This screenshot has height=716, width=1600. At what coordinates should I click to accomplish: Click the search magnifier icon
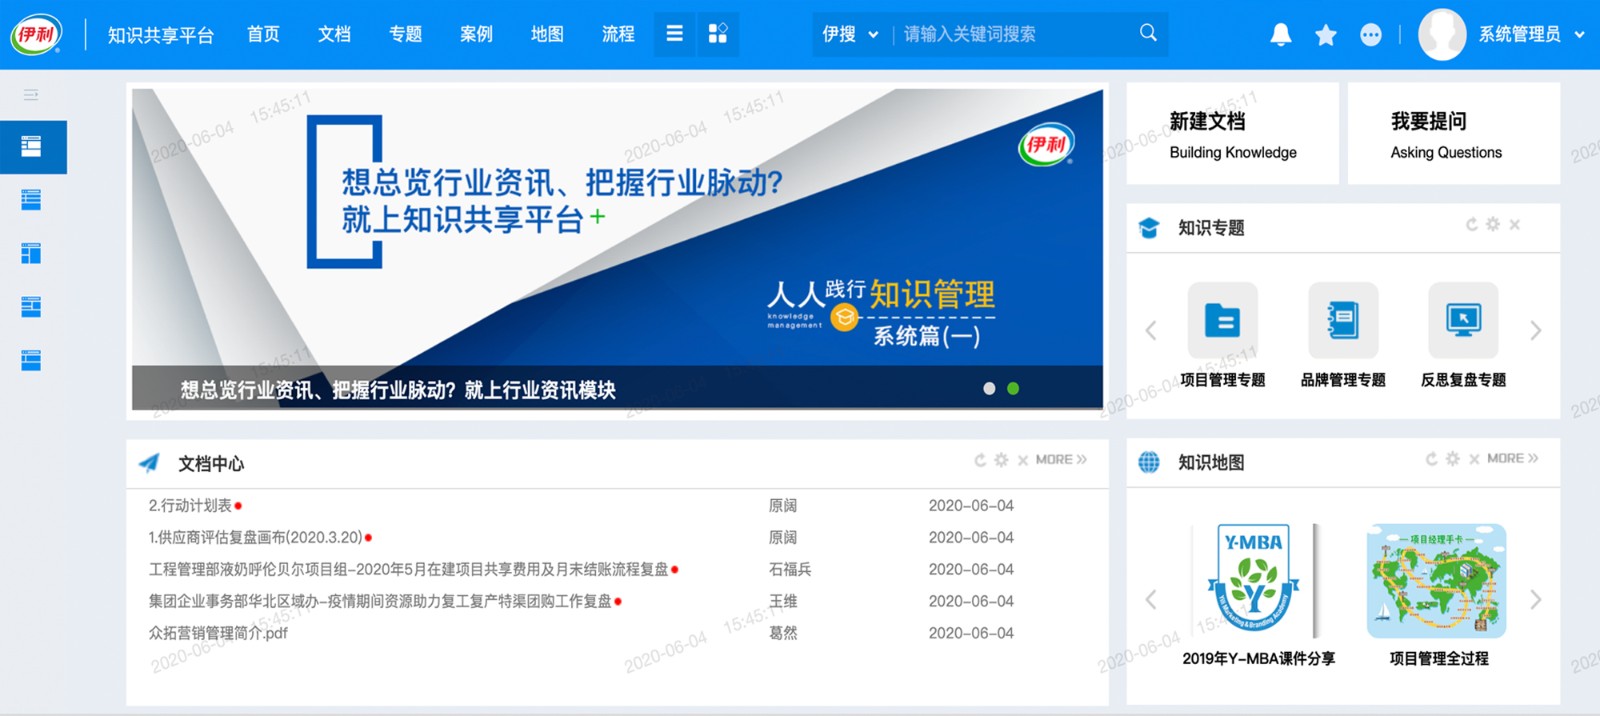1148,33
